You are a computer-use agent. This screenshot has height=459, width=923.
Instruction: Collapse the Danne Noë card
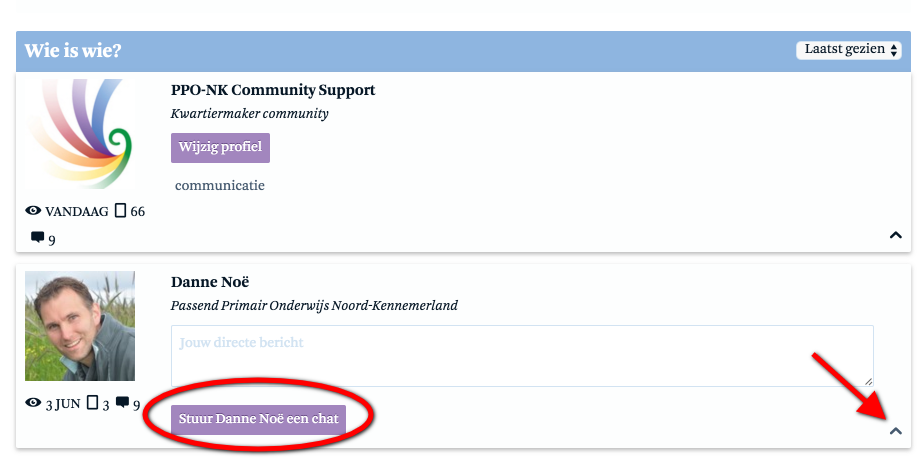[x=895, y=431]
